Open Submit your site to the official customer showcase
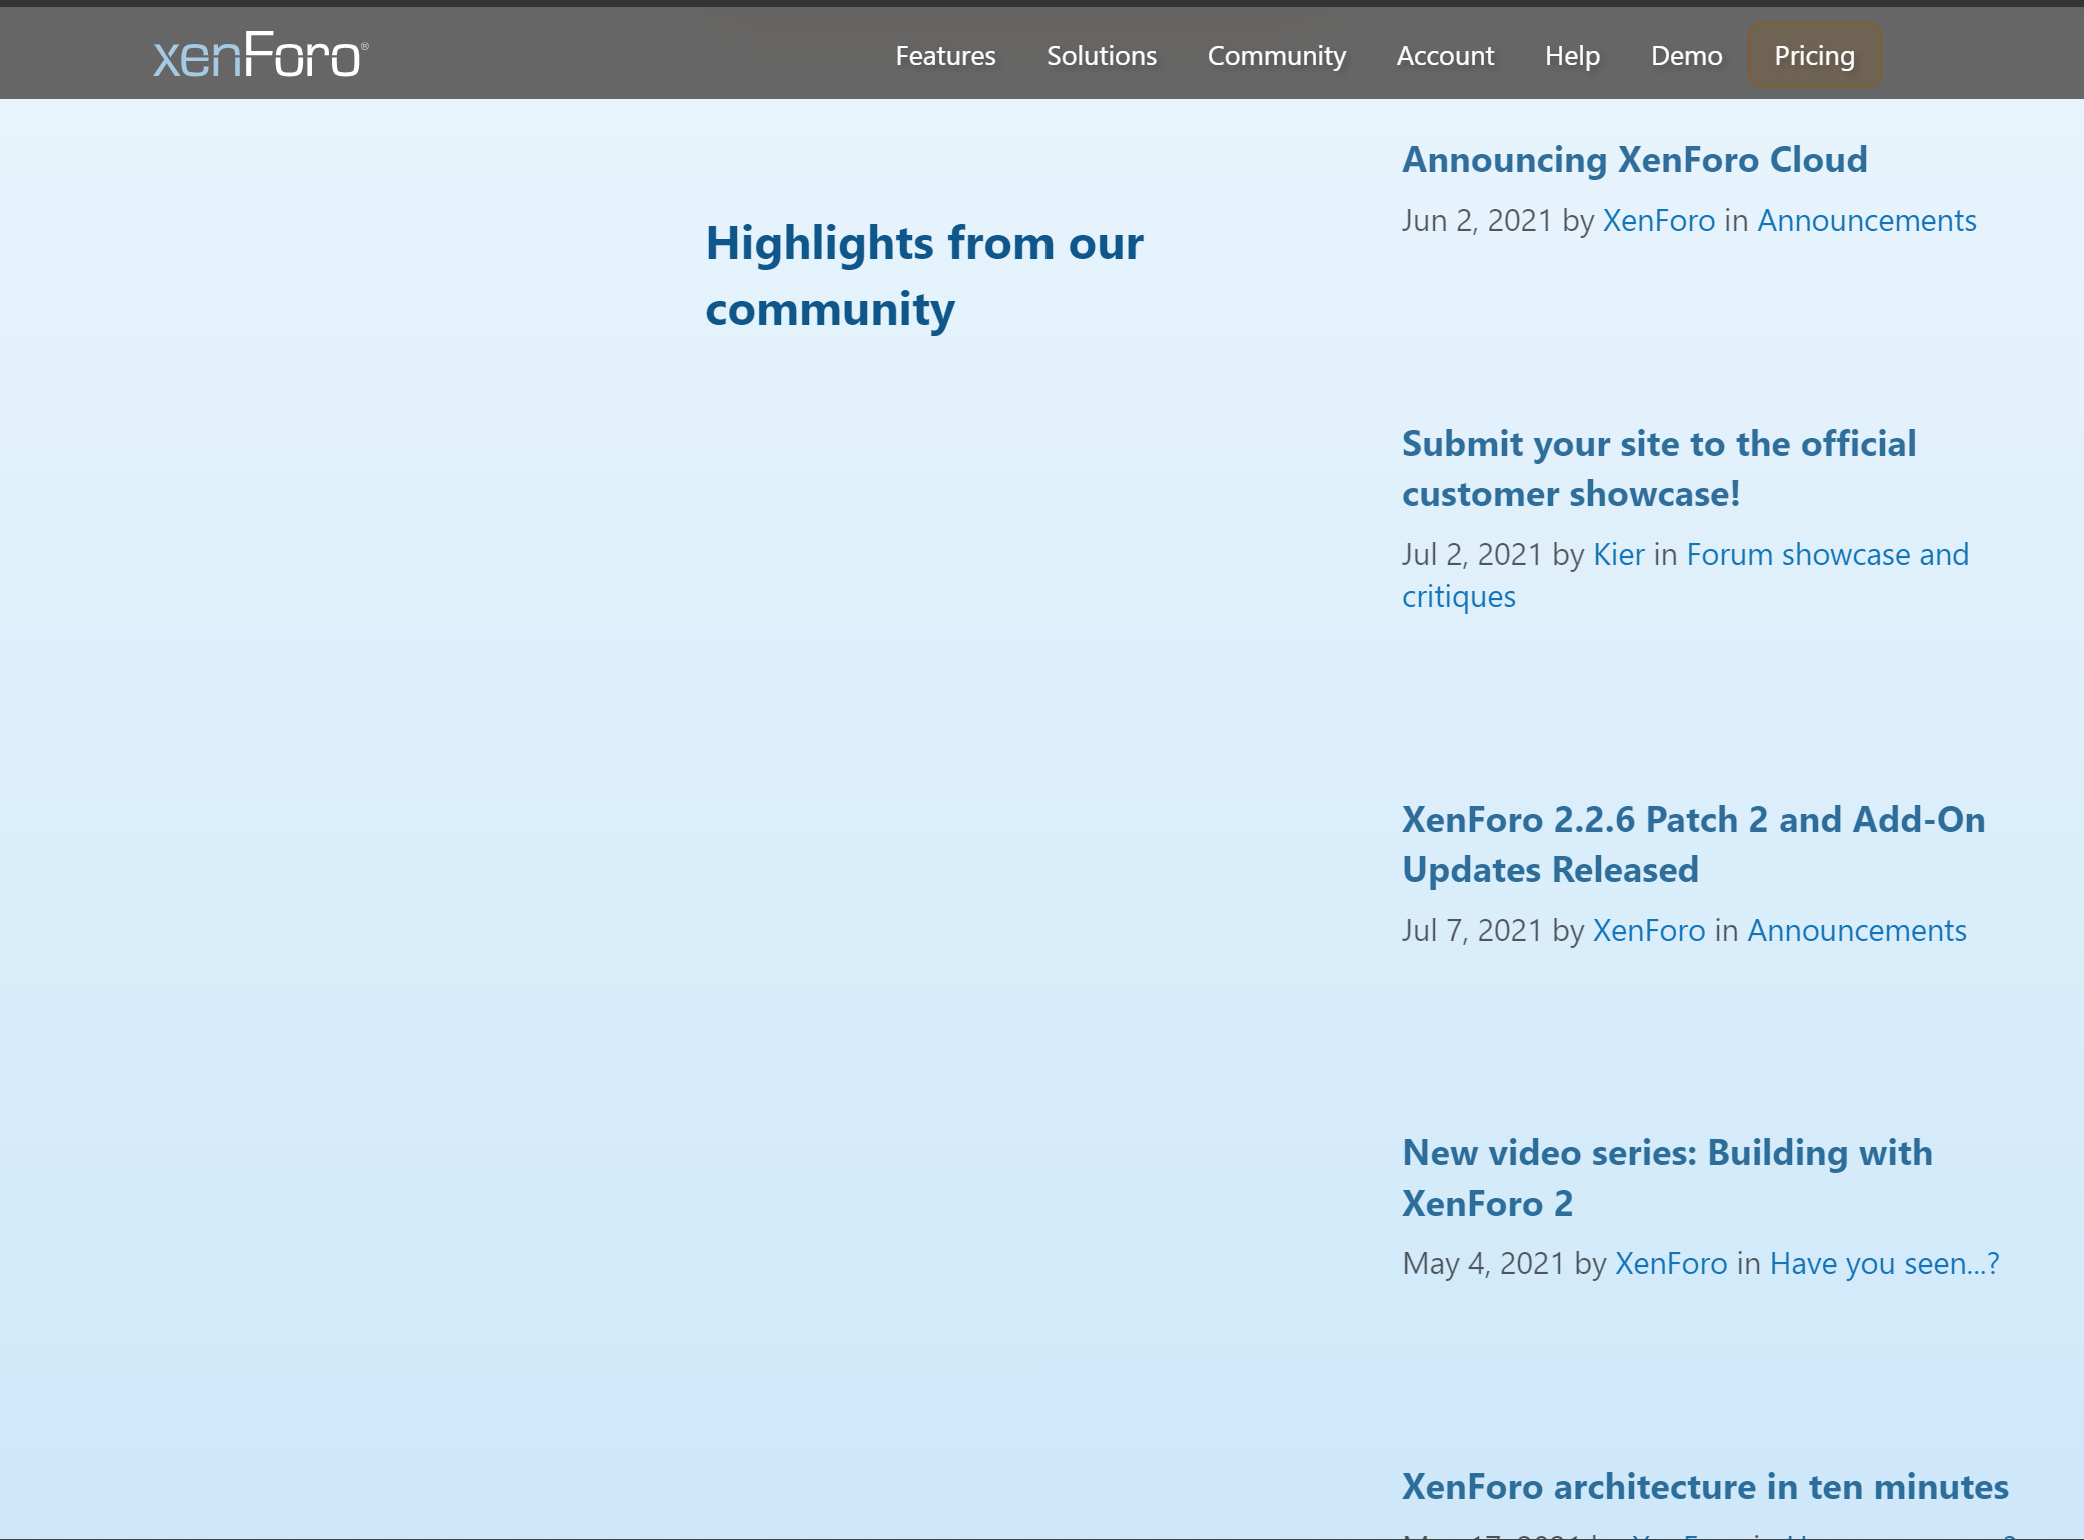The width and height of the screenshot is (2084, 1540). click(x=1658, y=468)
